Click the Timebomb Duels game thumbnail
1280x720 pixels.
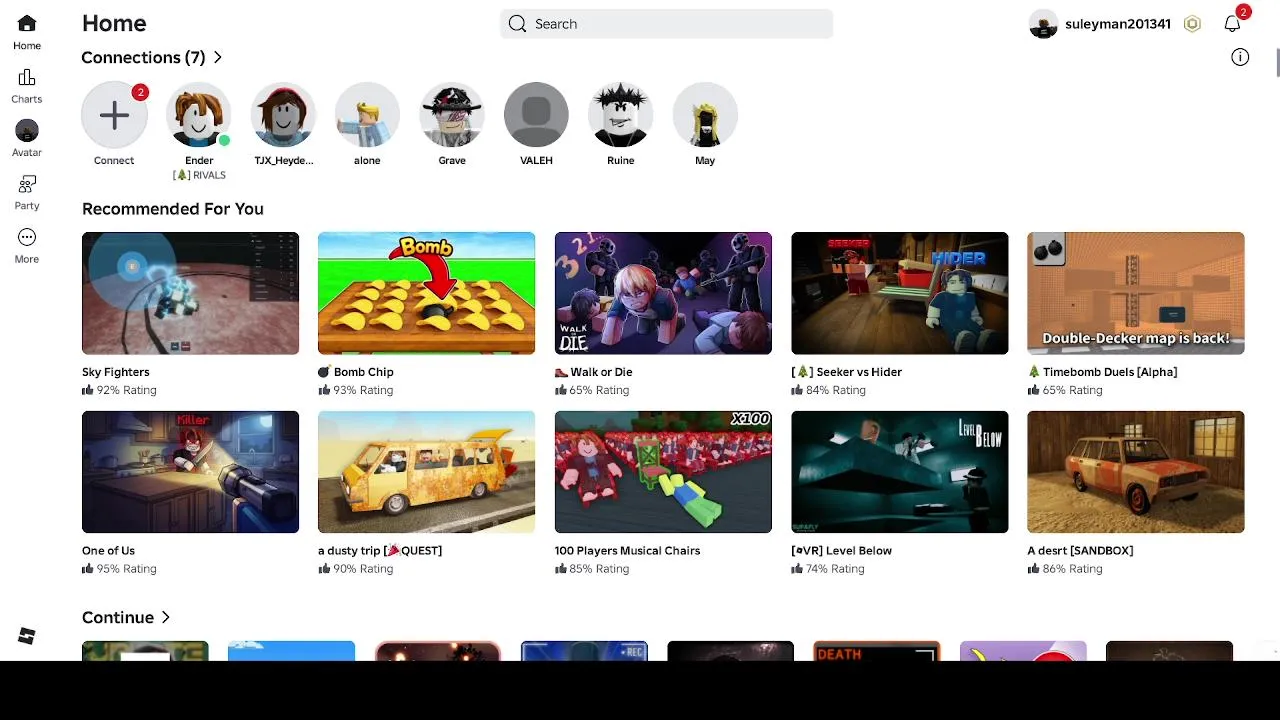click(1135, 293)
